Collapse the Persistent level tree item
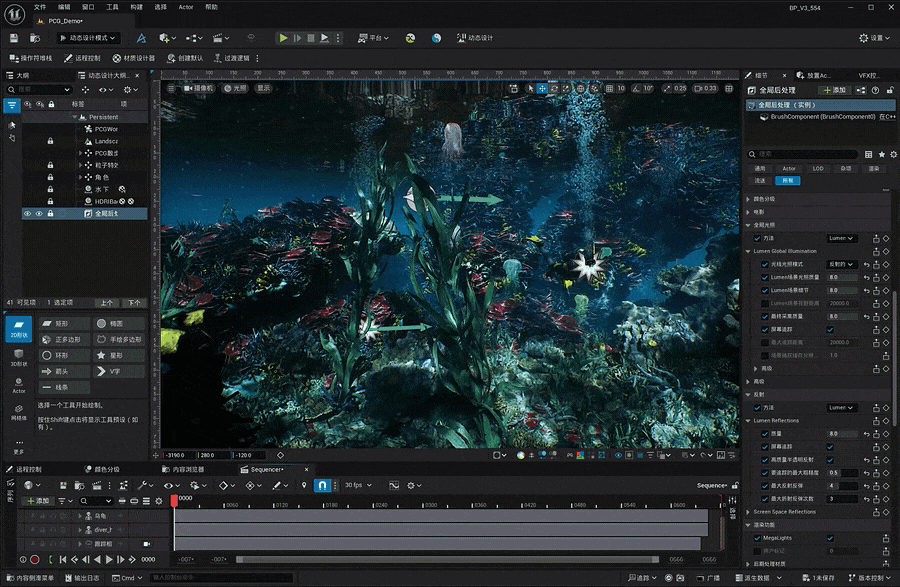The height and width of the screenshot is (587, 900). (74, 117)
